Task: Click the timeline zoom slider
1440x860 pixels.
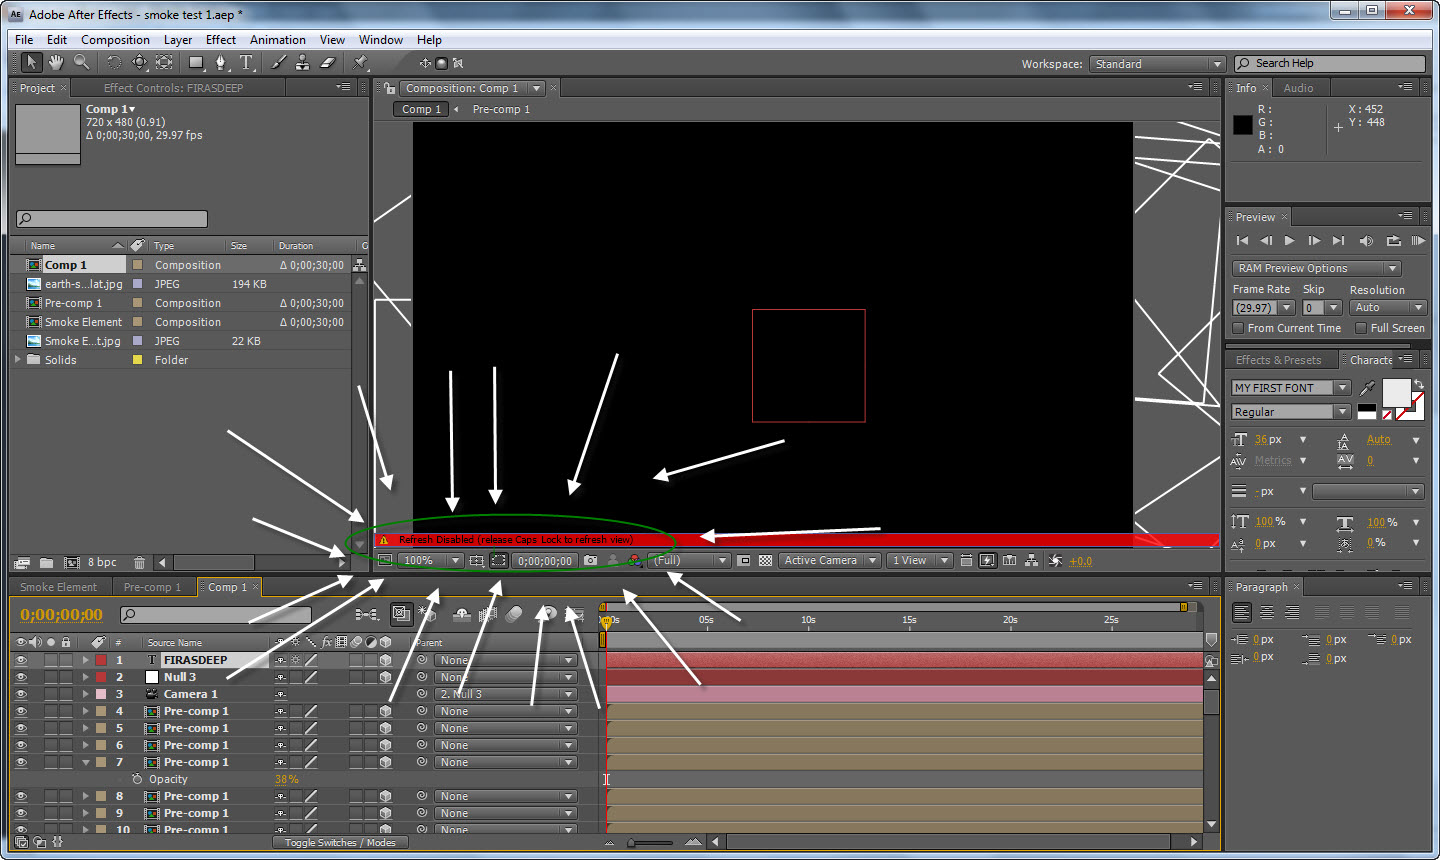Action: [x=652, y=842]
